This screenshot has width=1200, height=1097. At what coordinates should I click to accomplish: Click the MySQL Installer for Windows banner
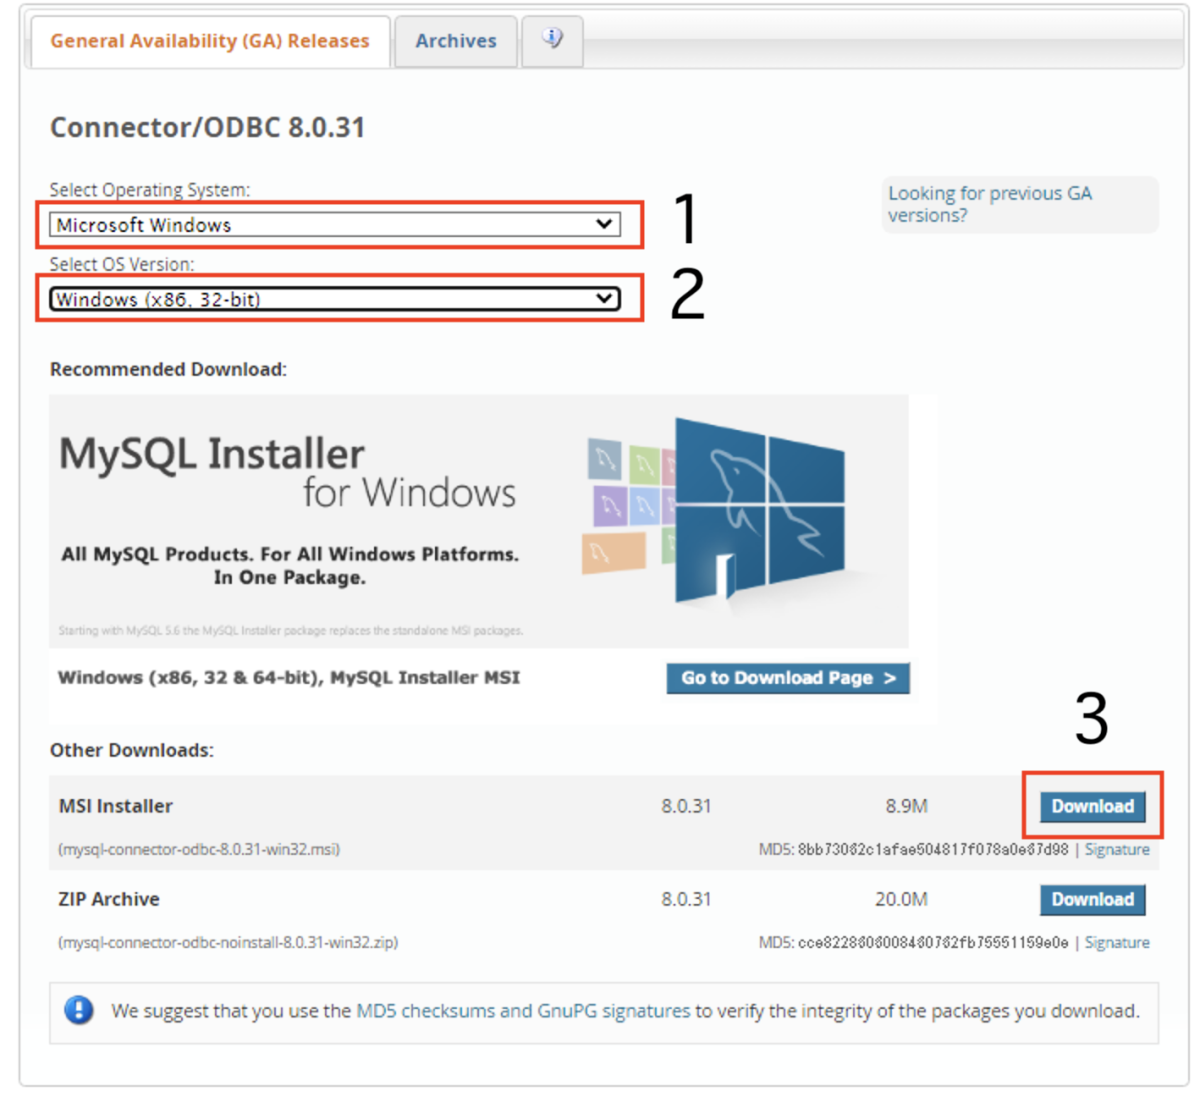pos(479,521)
